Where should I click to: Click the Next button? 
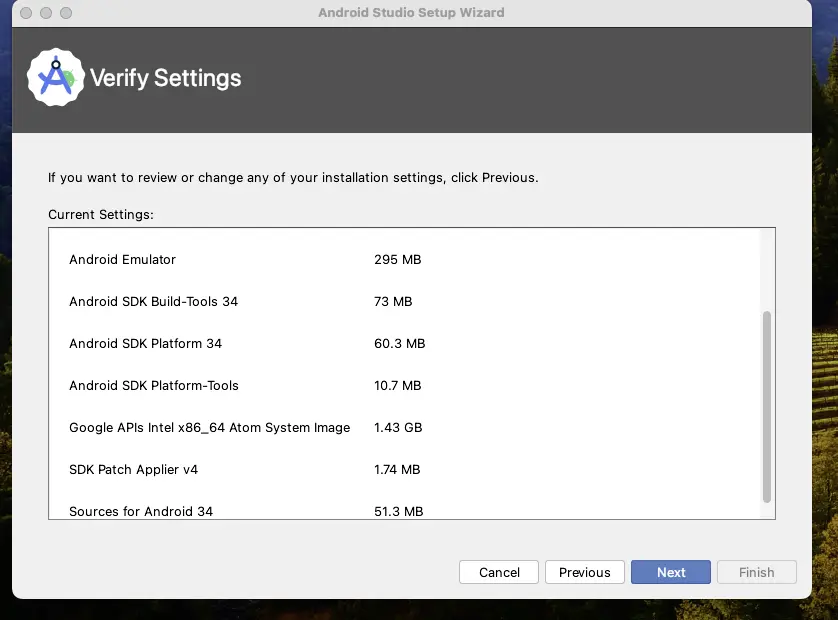(671, 572)
